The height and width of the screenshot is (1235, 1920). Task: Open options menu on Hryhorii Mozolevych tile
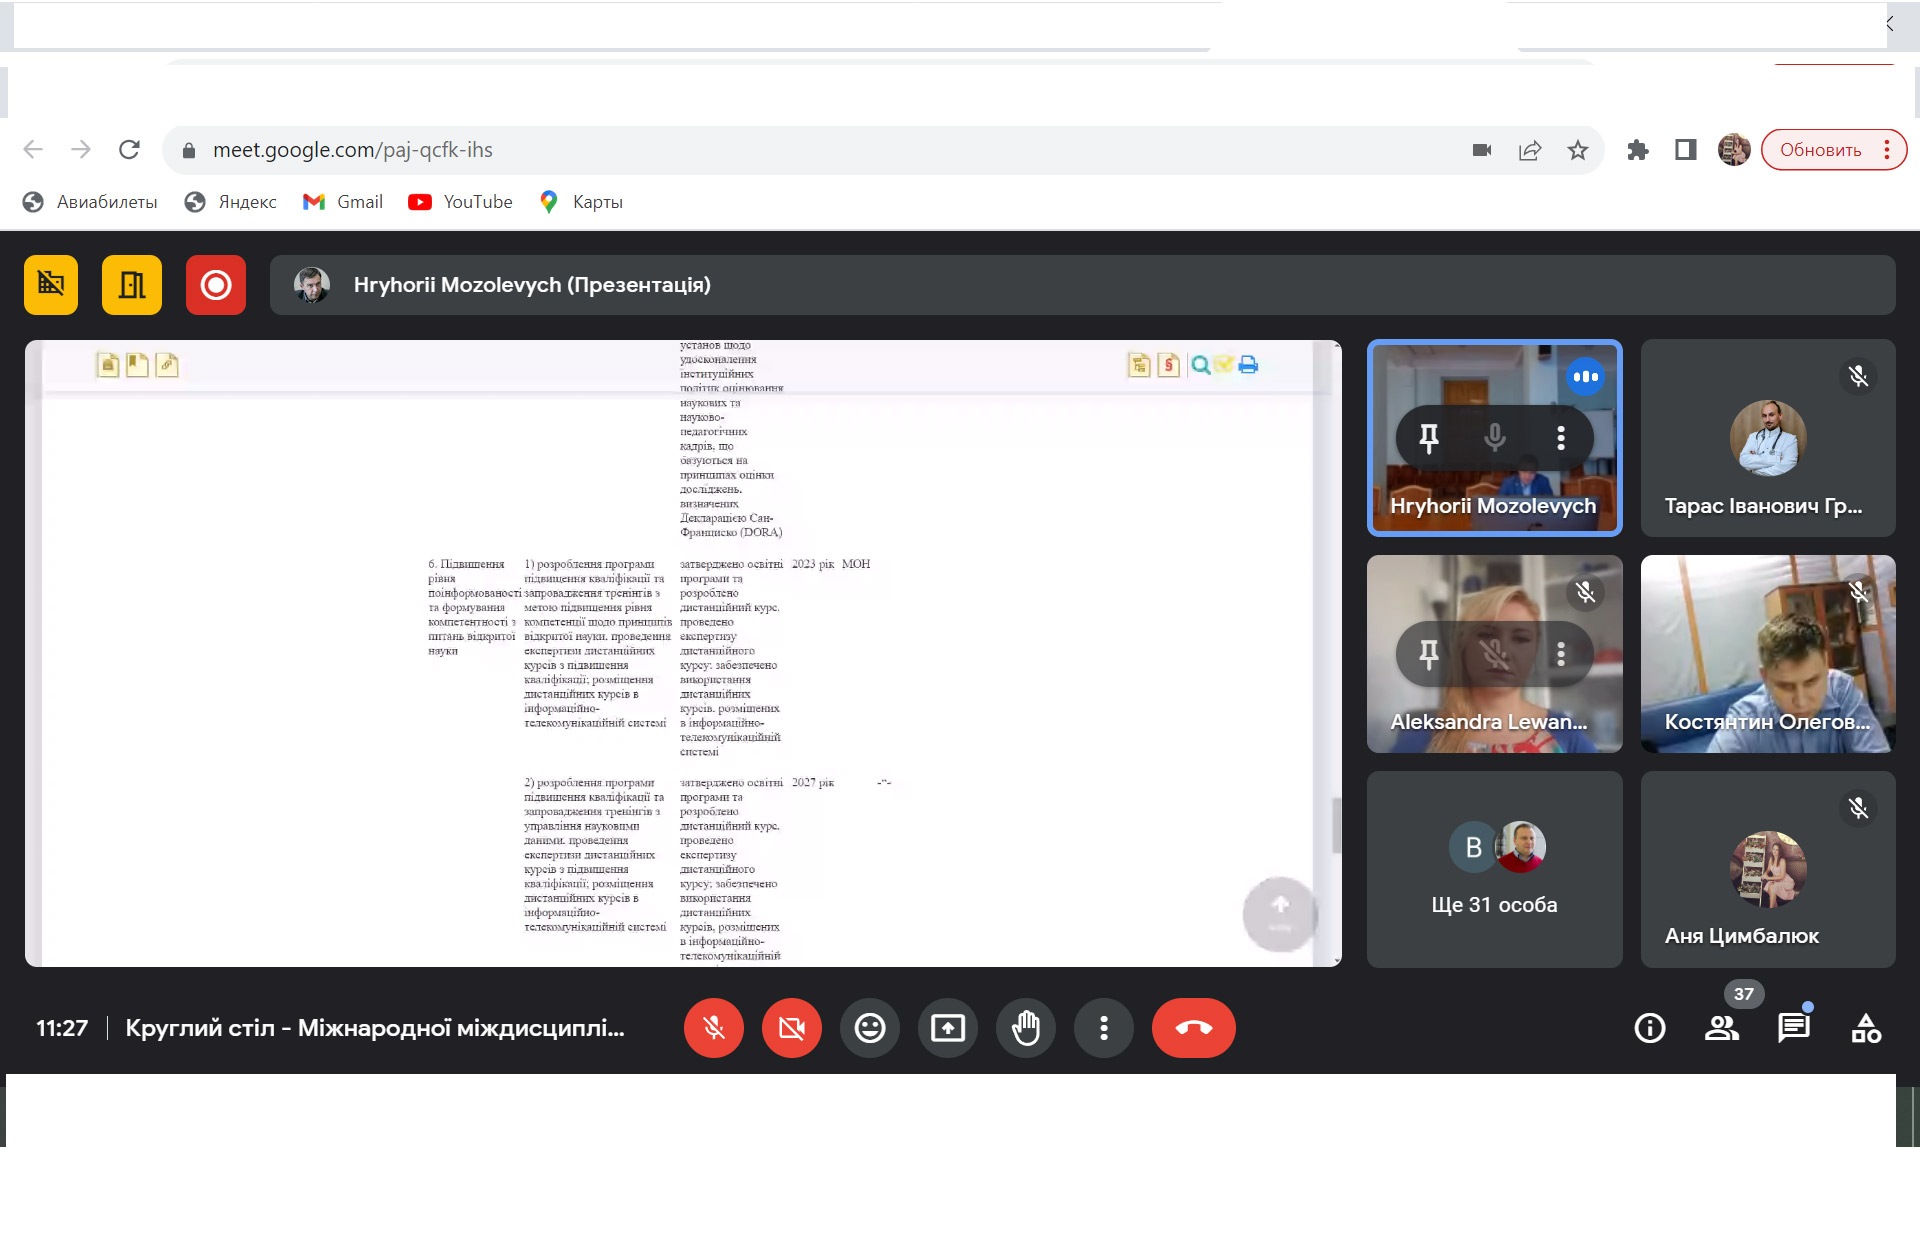coord(1560,437)
